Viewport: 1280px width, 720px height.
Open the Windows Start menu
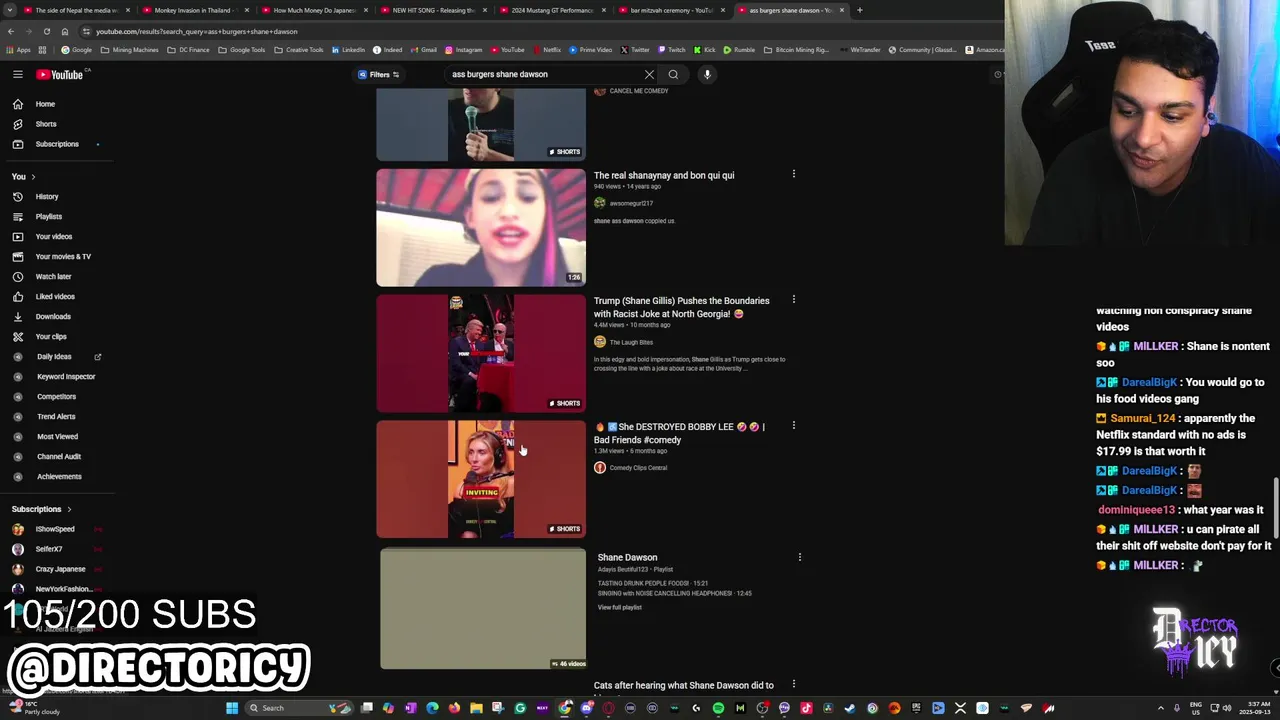point(232,708)
